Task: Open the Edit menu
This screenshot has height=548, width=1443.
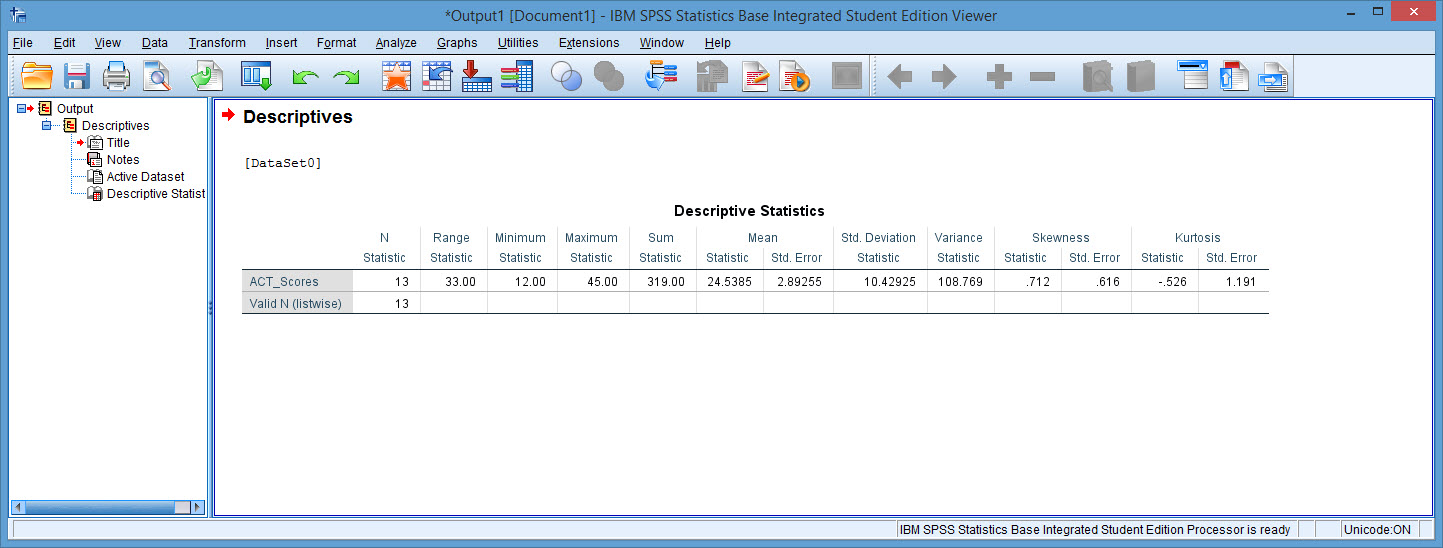Action: (64, 43)
